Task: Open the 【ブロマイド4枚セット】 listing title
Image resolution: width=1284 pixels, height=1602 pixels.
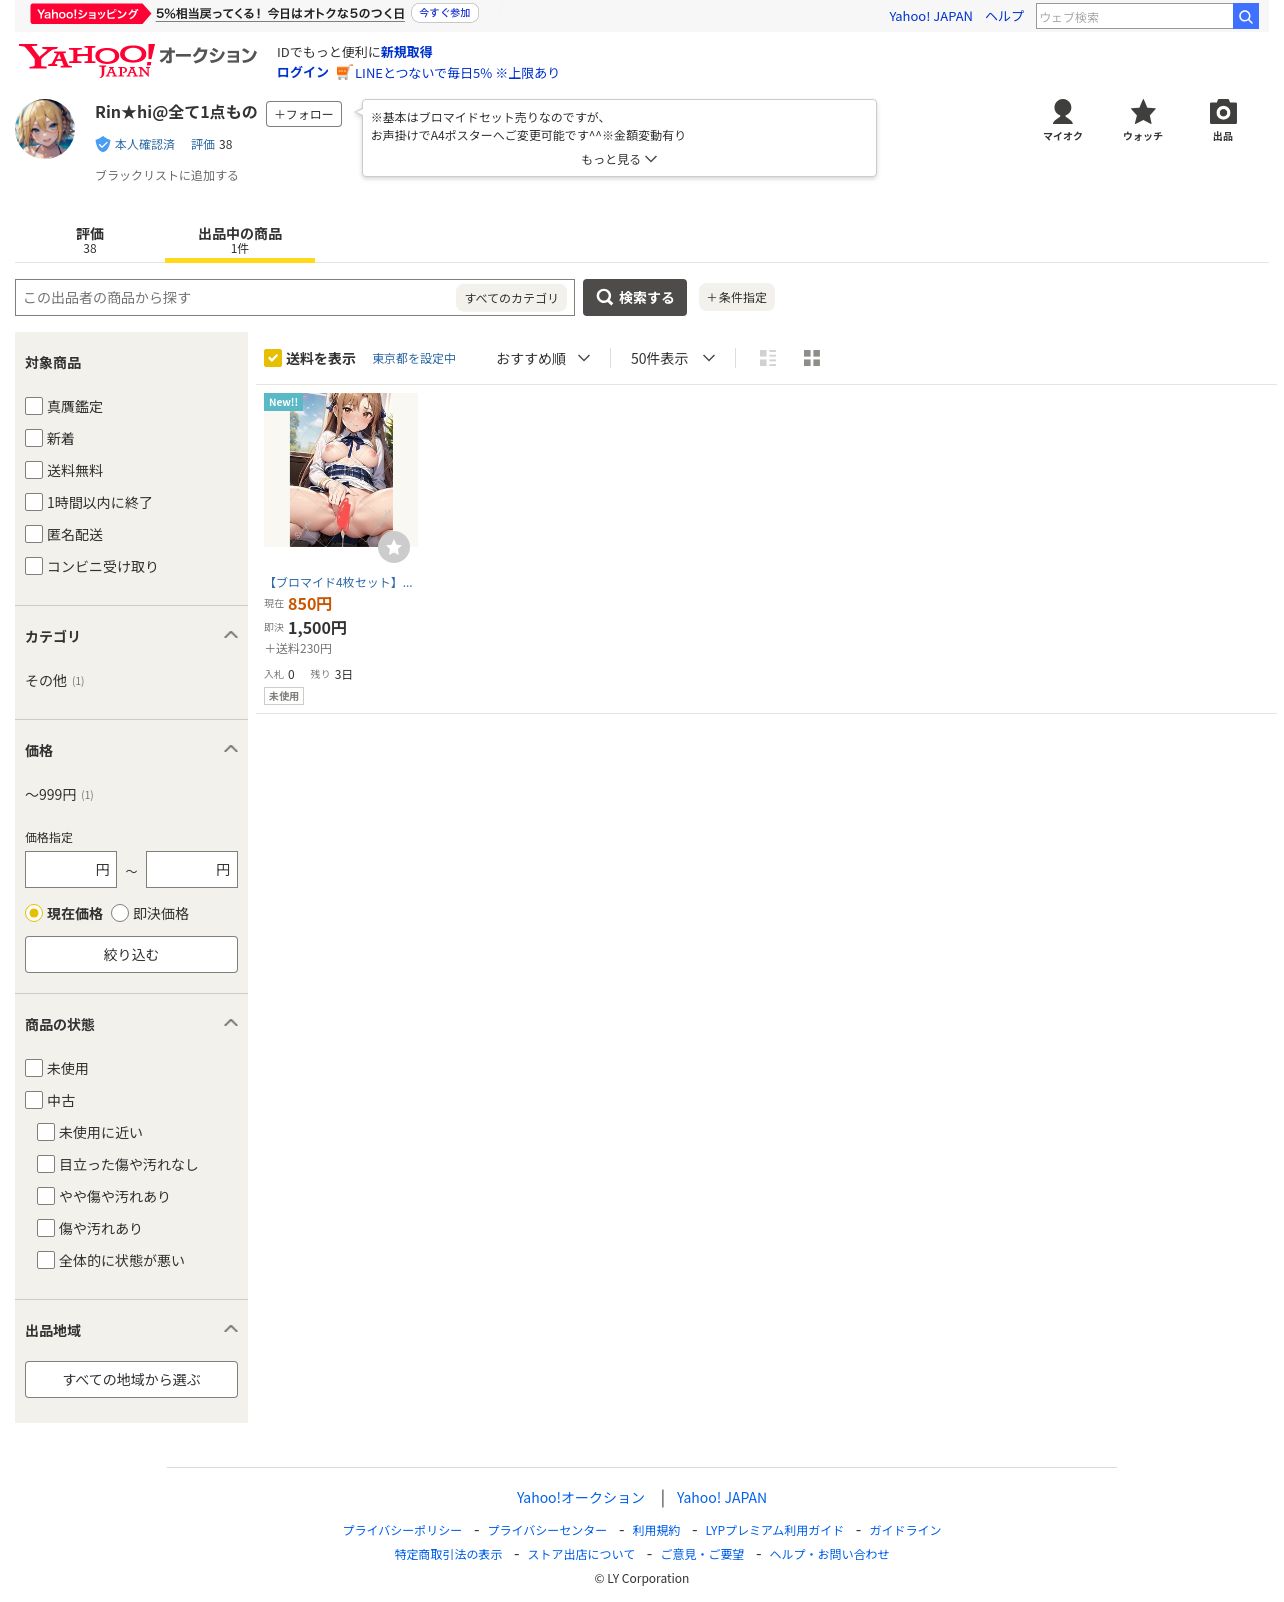Action: (339, 582)
